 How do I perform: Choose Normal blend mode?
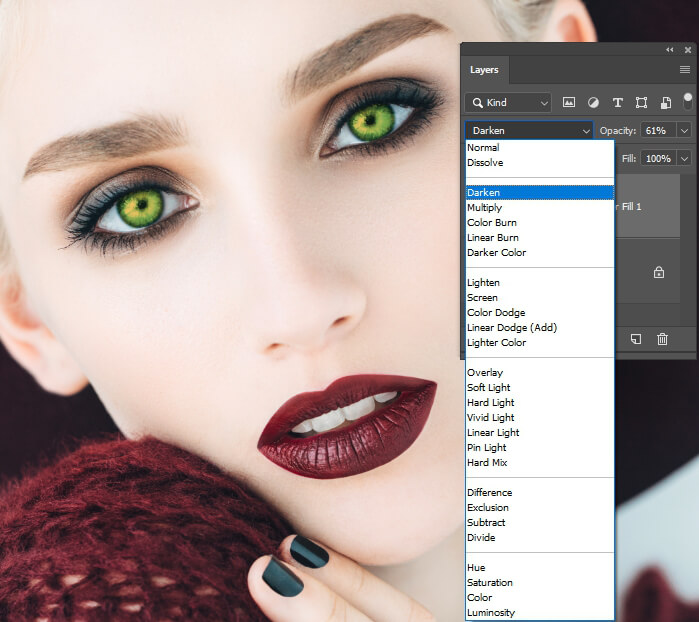(x=540, y=148)
